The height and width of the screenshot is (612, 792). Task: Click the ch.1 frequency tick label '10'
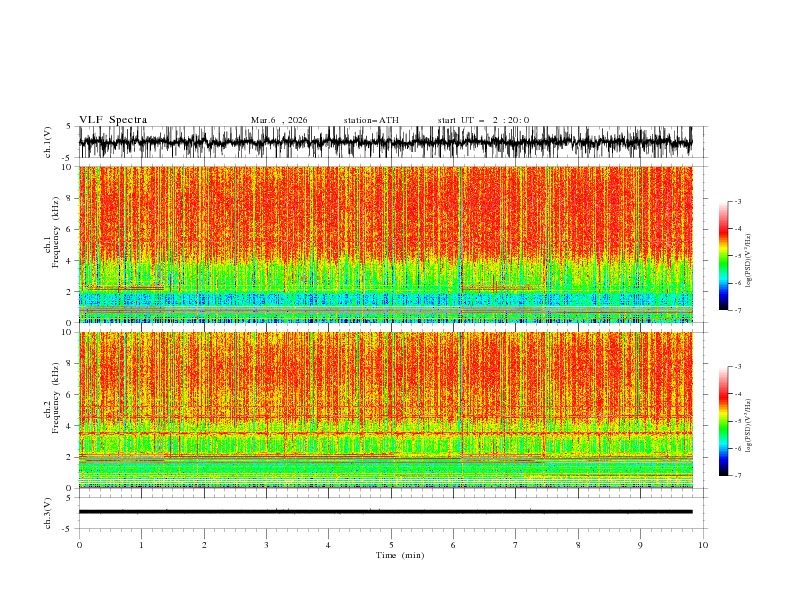click(66, 167)
